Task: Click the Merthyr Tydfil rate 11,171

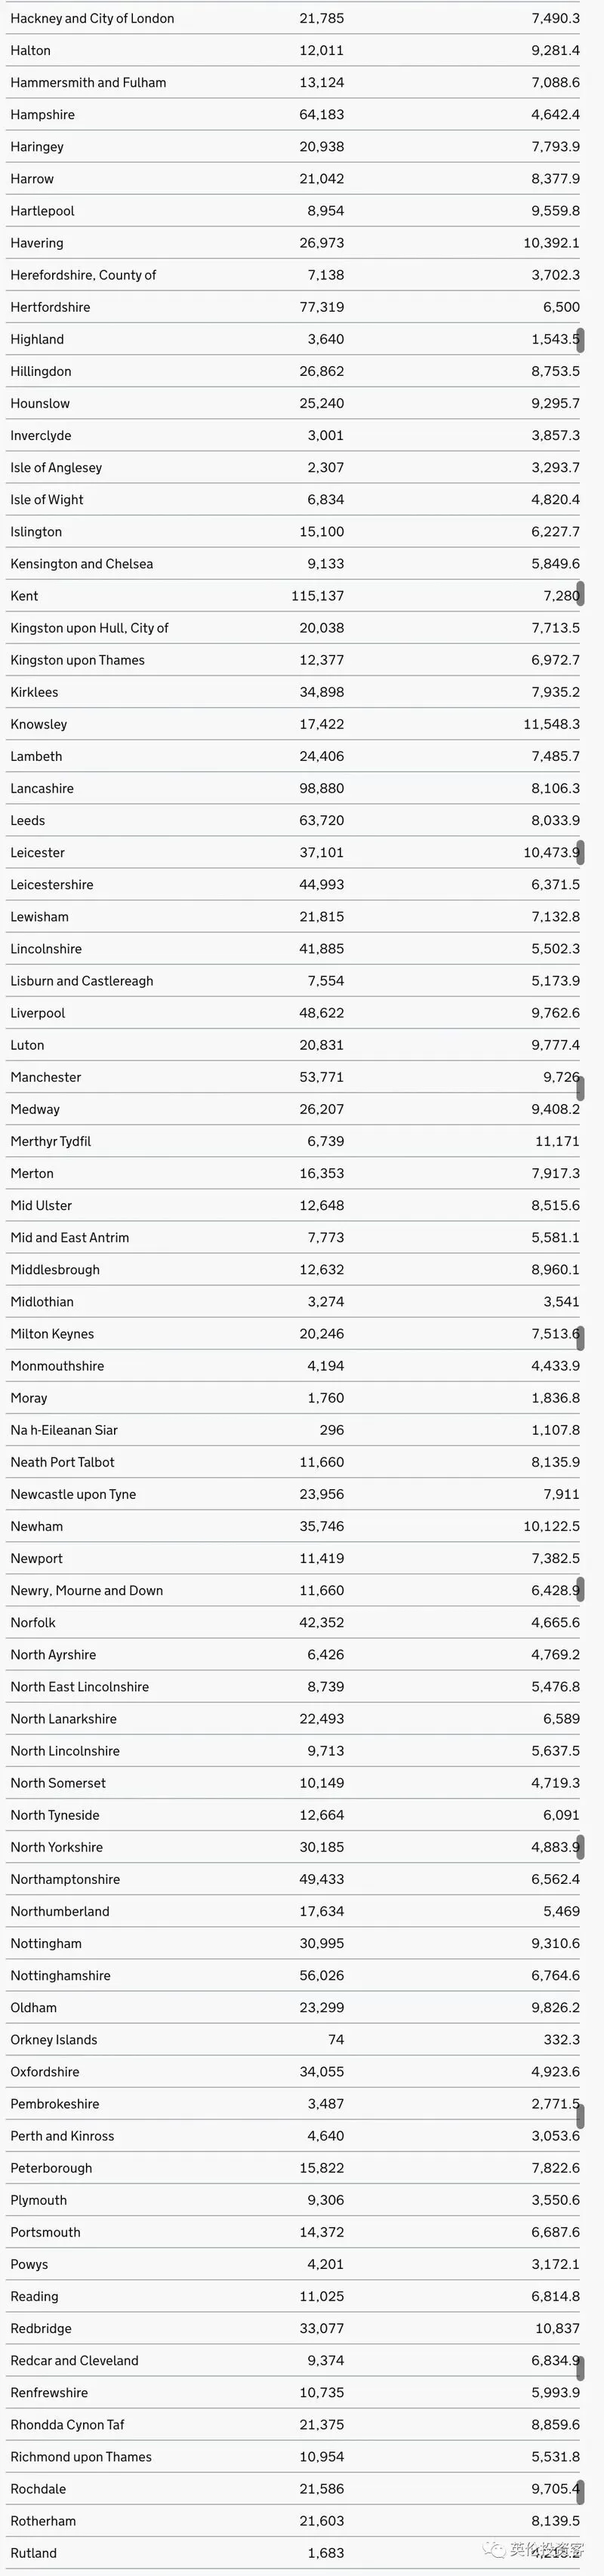Action: 557,1141
